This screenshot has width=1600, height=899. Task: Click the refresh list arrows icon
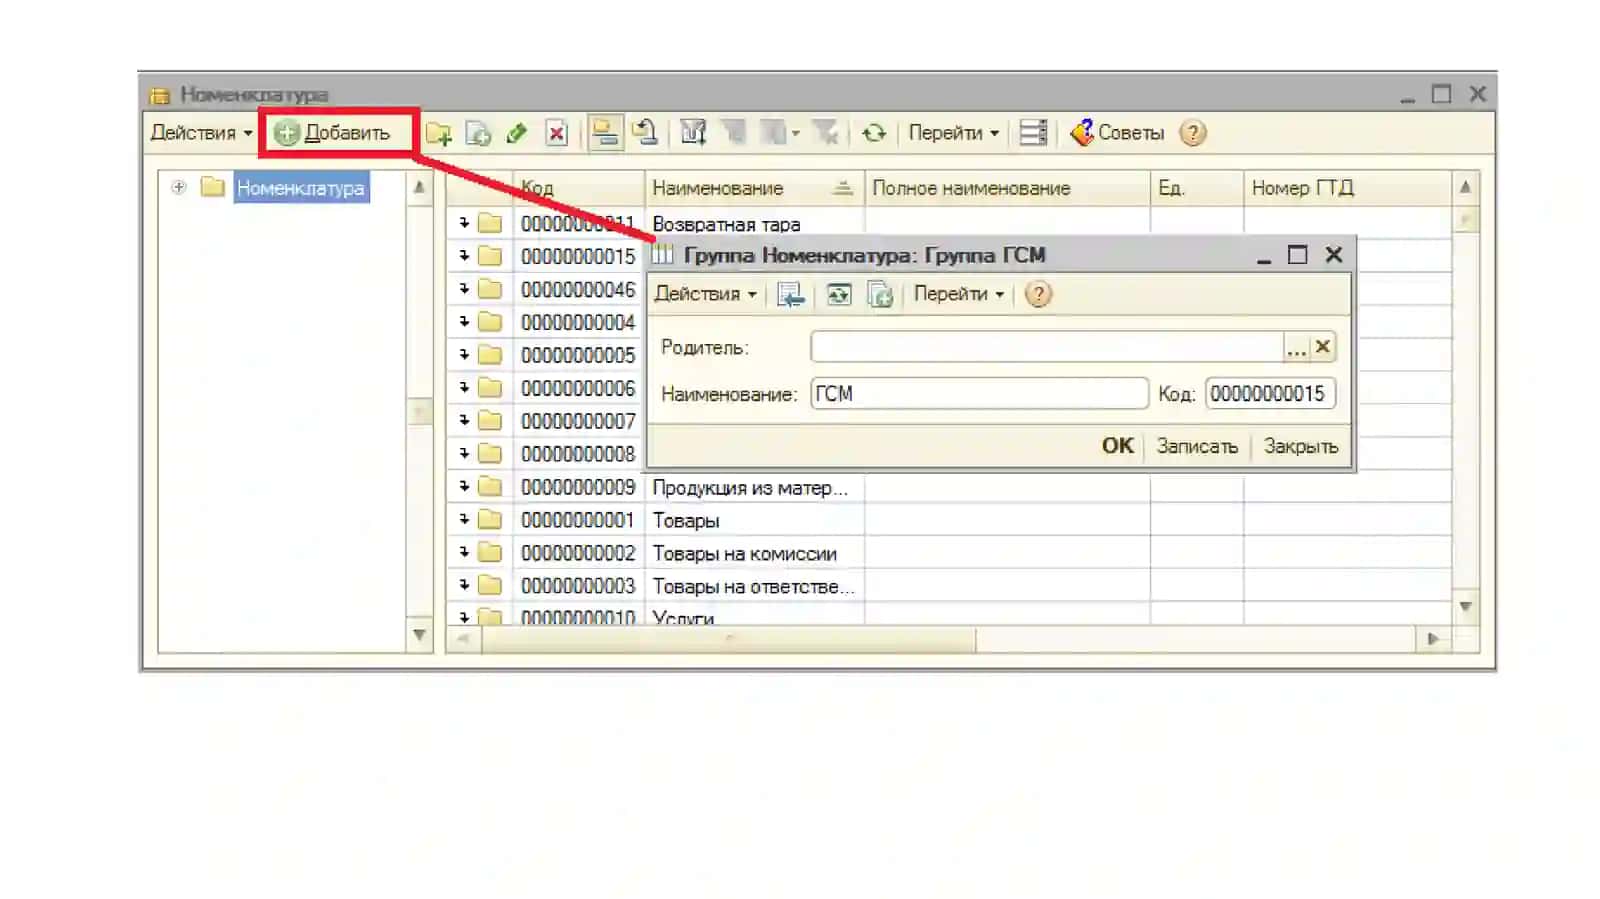874,133
